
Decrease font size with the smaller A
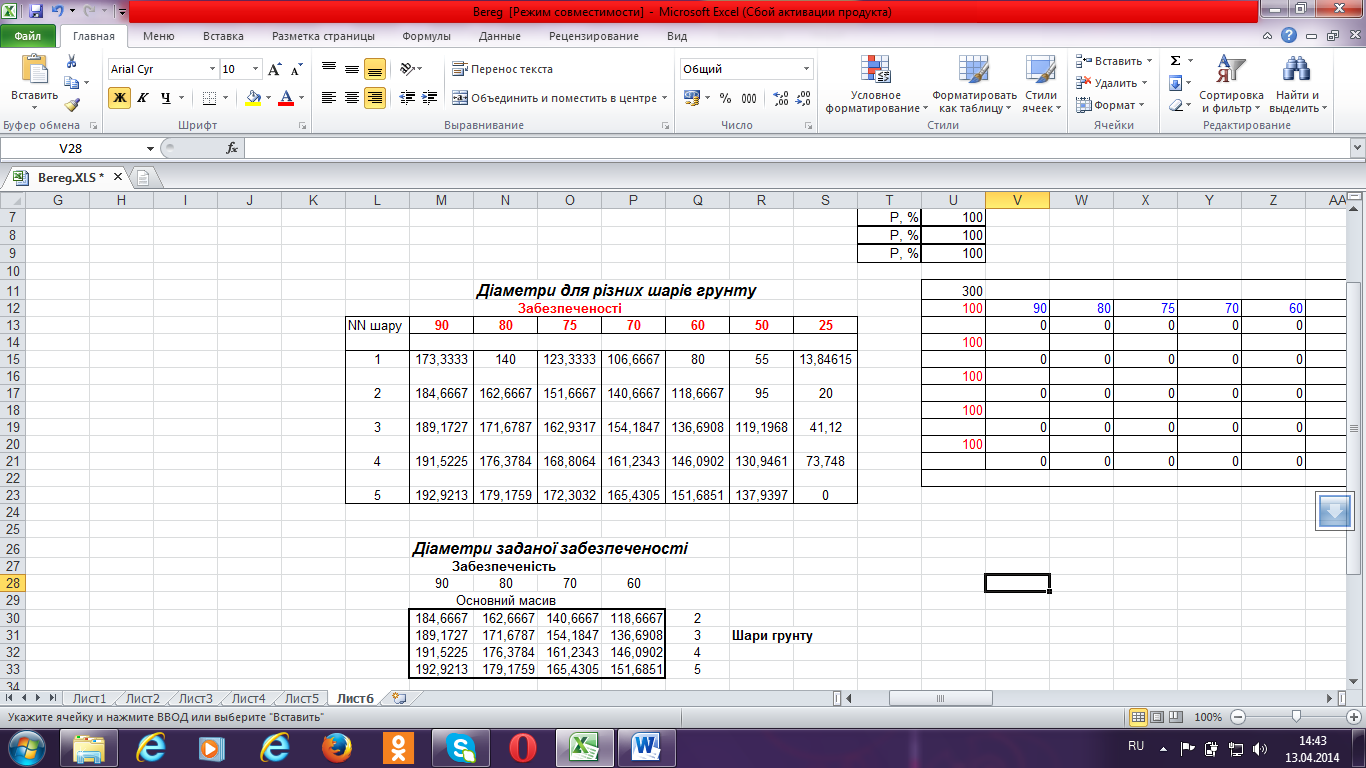pos(296,69)
